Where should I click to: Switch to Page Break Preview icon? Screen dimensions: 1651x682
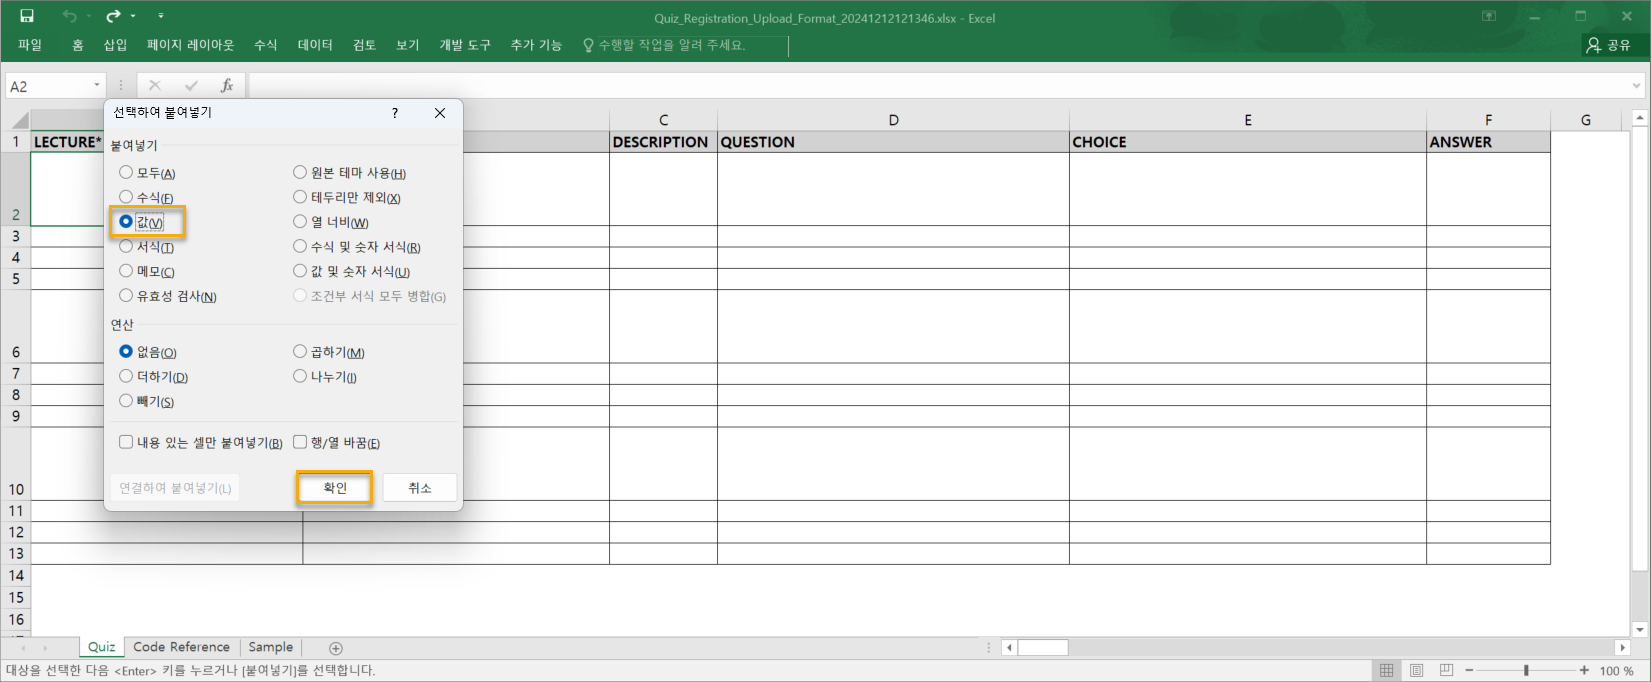(x=1446, y=670)
